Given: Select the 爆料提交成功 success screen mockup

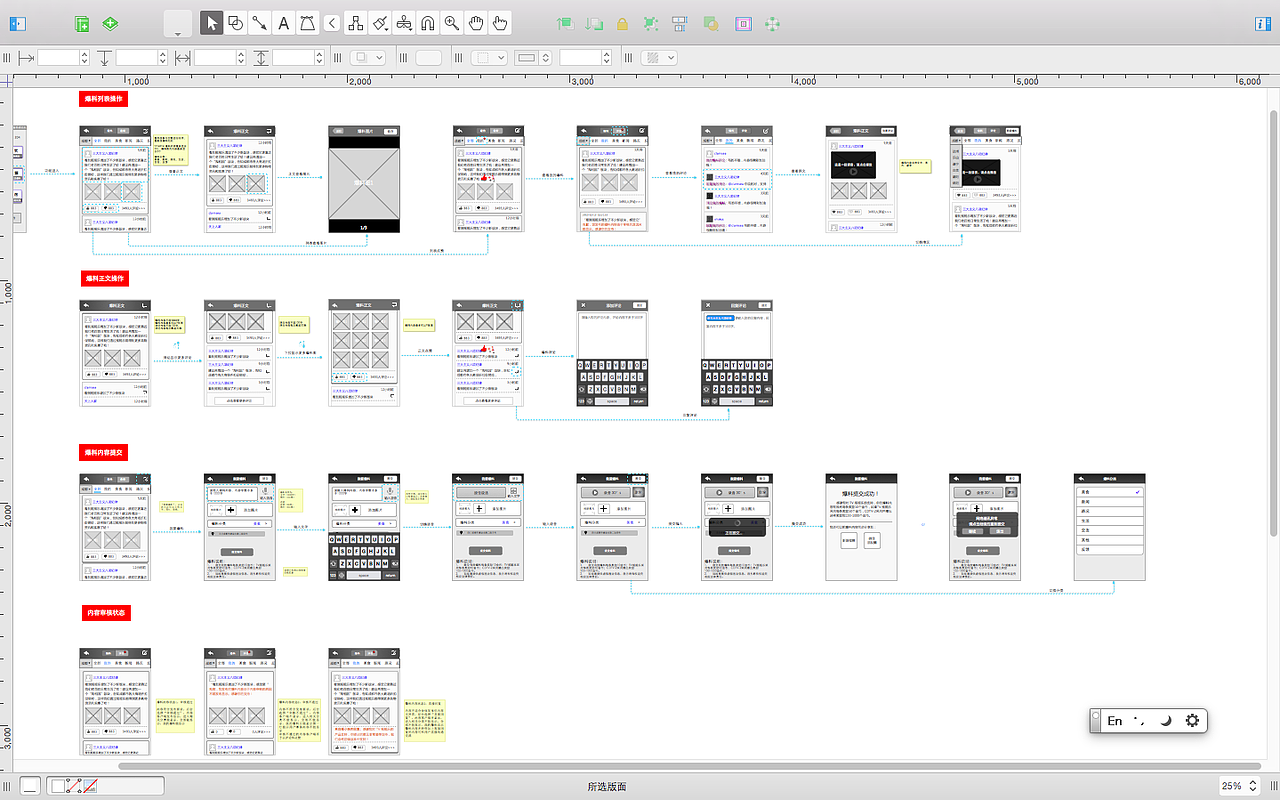Looking at the screenshot, I should click(x=861, y=527).
